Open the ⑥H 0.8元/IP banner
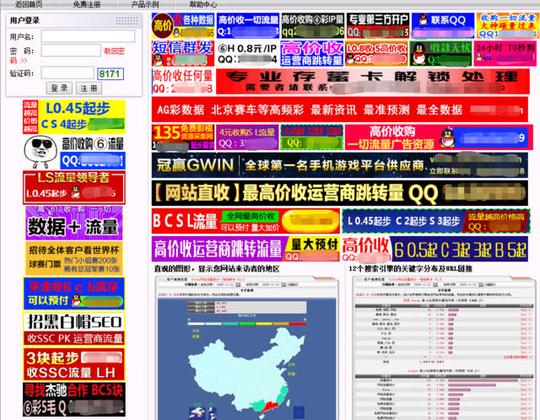 [x=247, y=53]
